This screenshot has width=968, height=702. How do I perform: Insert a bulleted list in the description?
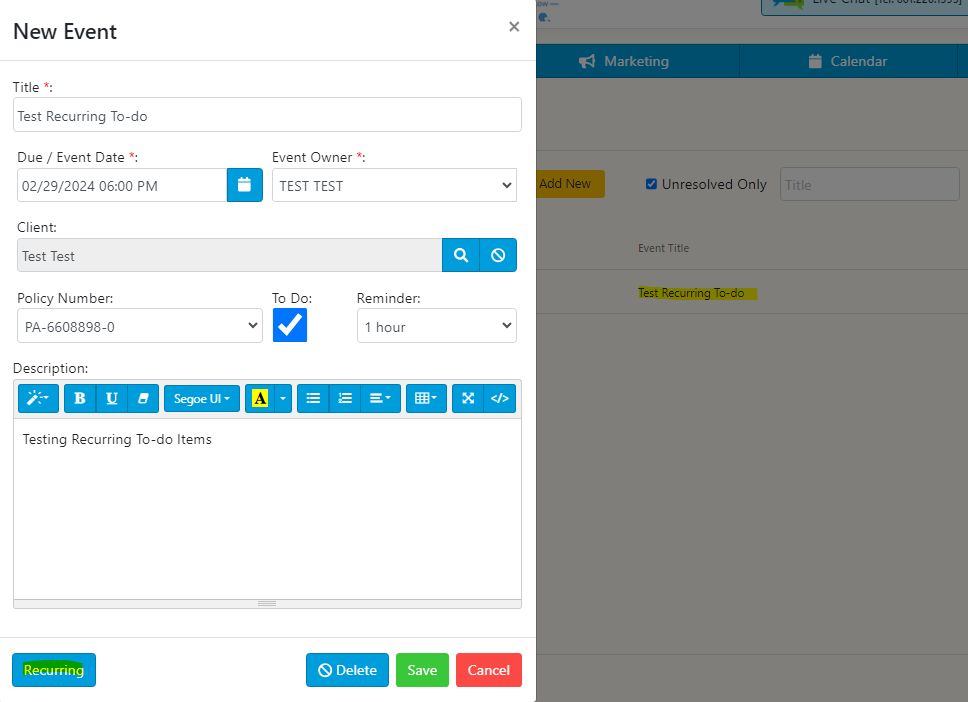pos(313,398)
